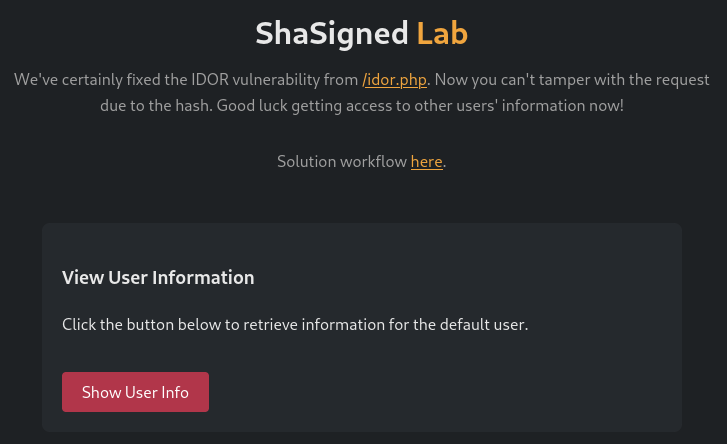Follow the solution workflow "here" link
Screen dimensions: 727x444
coord(426,161)
